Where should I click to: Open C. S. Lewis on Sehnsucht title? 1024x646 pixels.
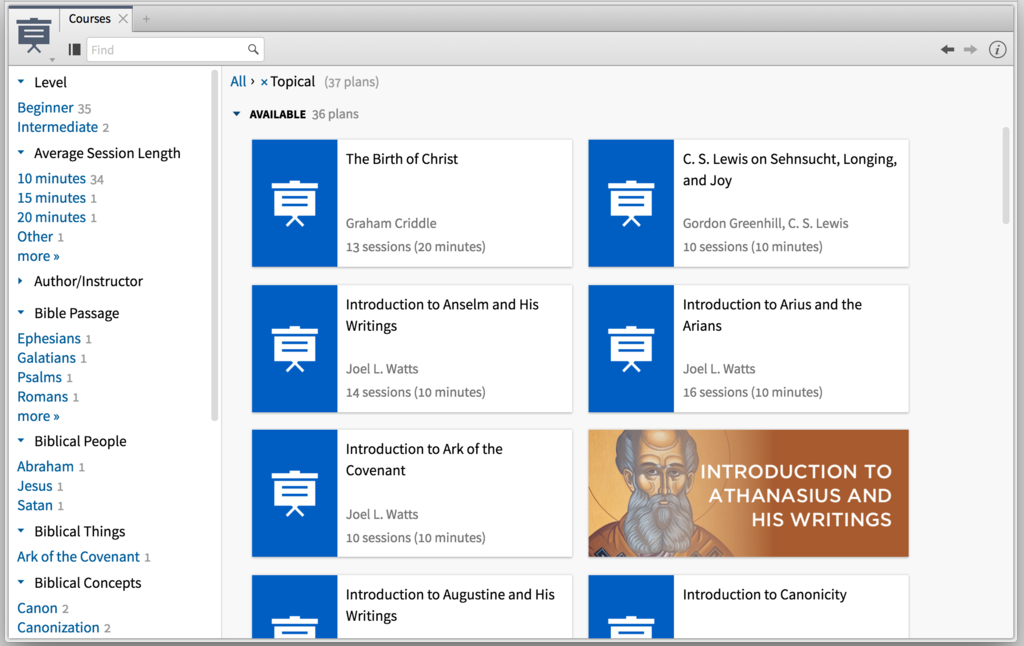click(790, 169)
